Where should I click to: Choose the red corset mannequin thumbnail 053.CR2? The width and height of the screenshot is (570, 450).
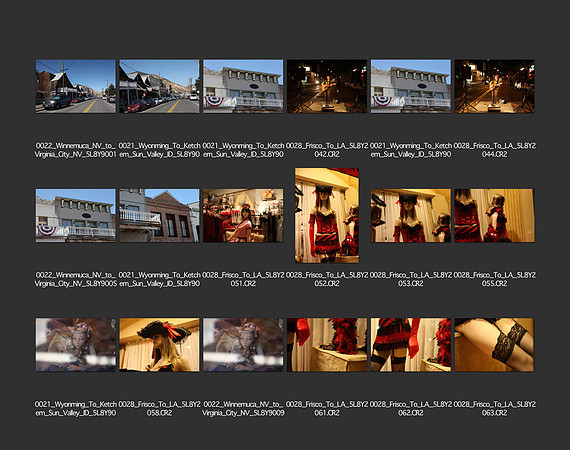pyautogui.click(x=411, y=216)
